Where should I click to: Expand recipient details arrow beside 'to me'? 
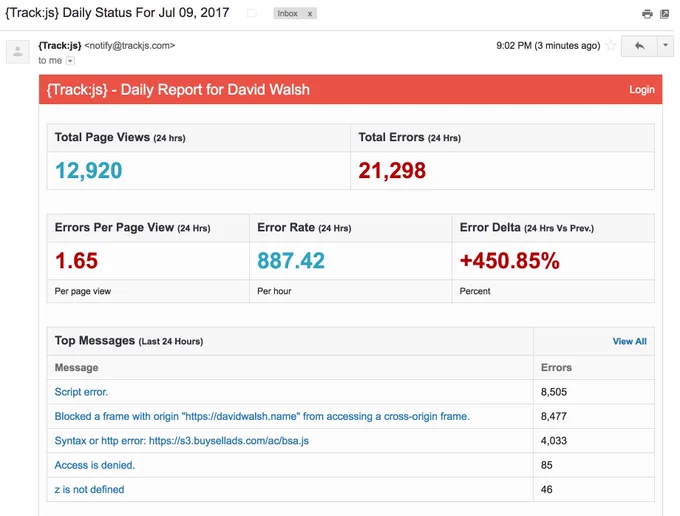(x=70, y=61)
